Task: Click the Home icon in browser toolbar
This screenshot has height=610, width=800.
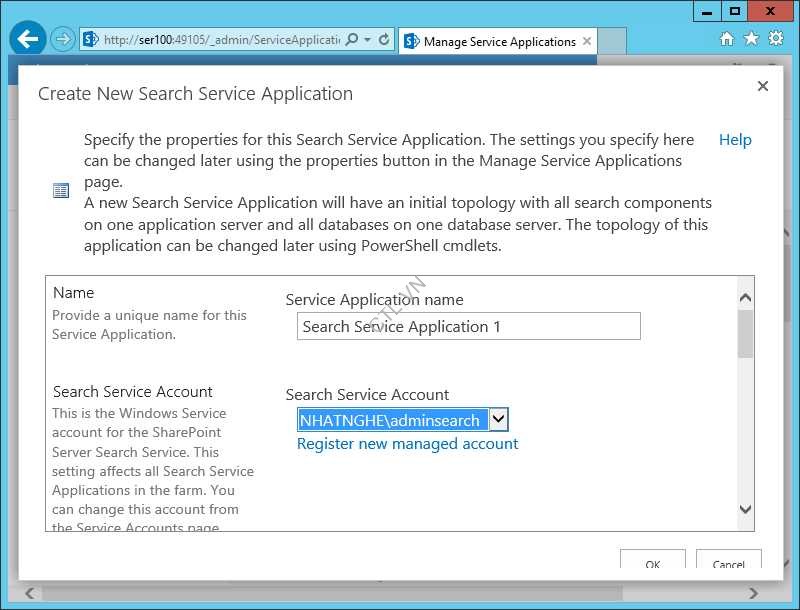Action: pos(727,38)
